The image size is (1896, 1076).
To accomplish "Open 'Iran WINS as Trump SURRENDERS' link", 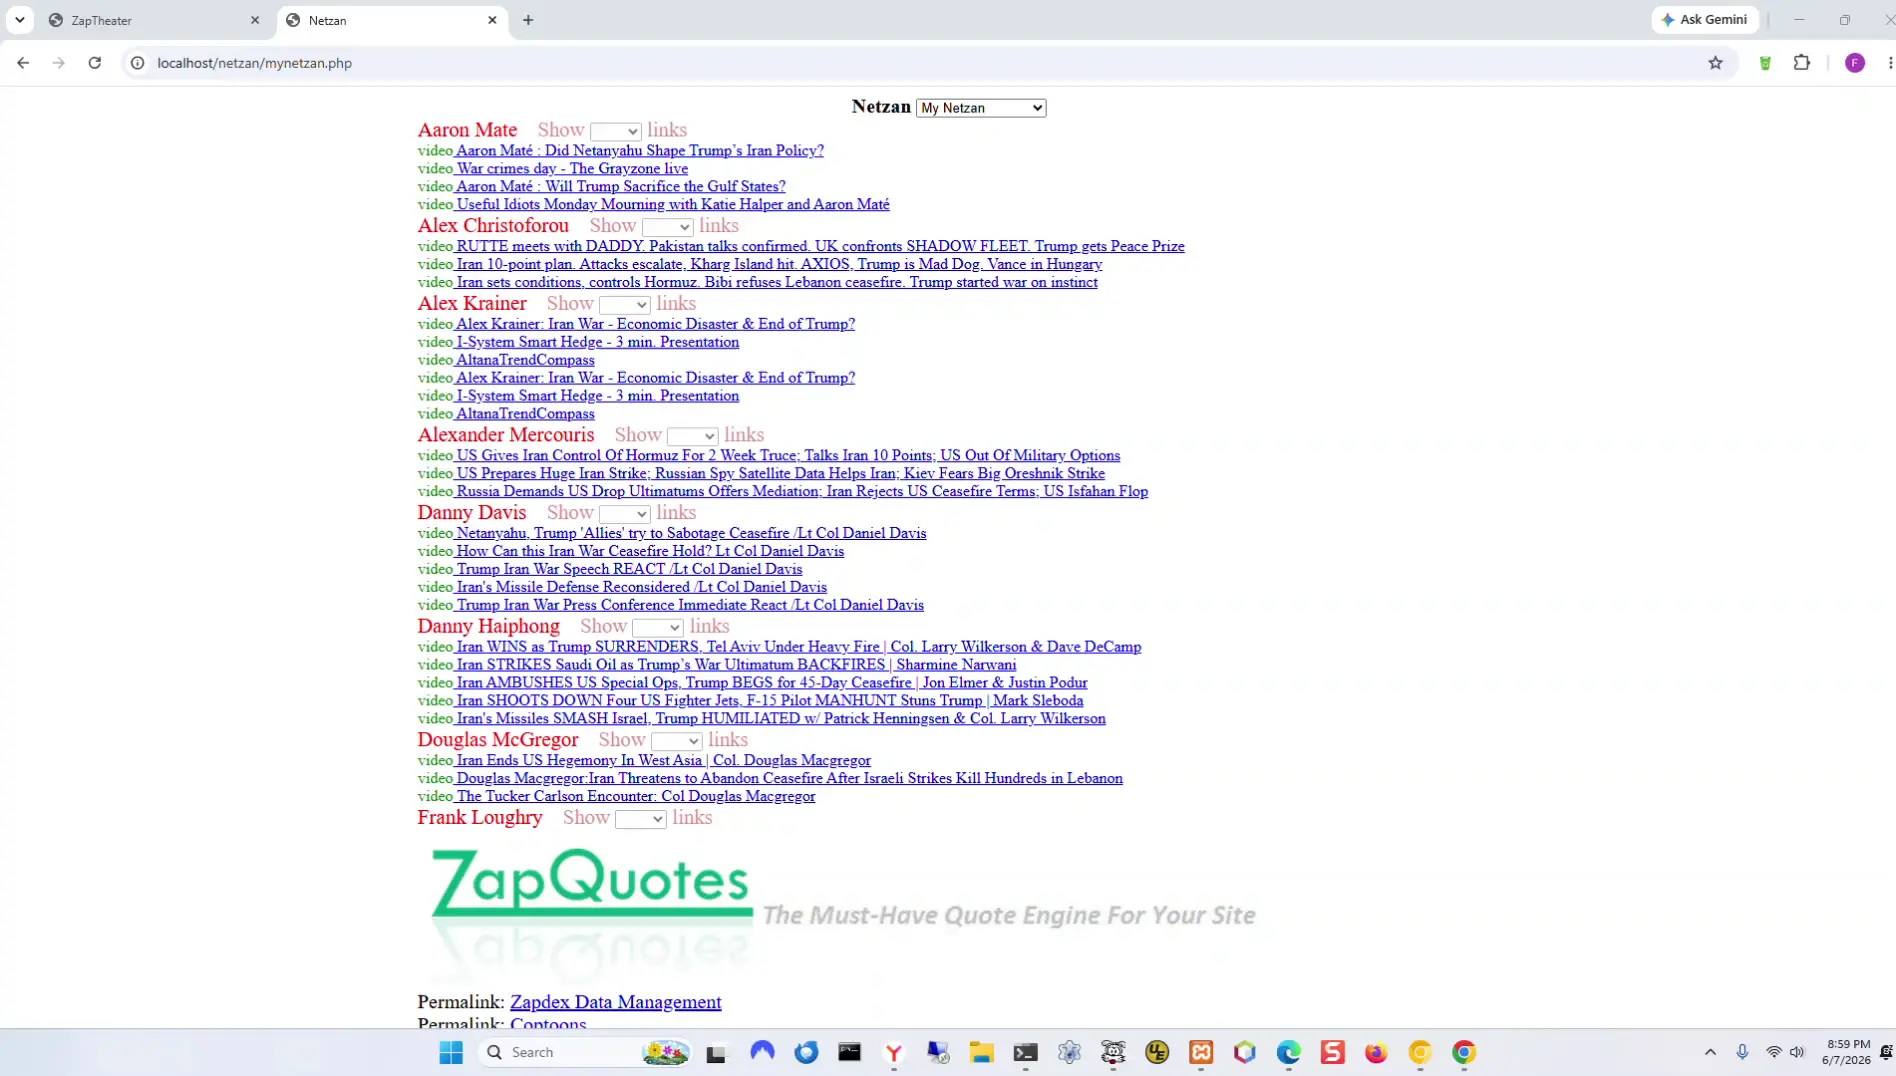I will tap(798, 648).
